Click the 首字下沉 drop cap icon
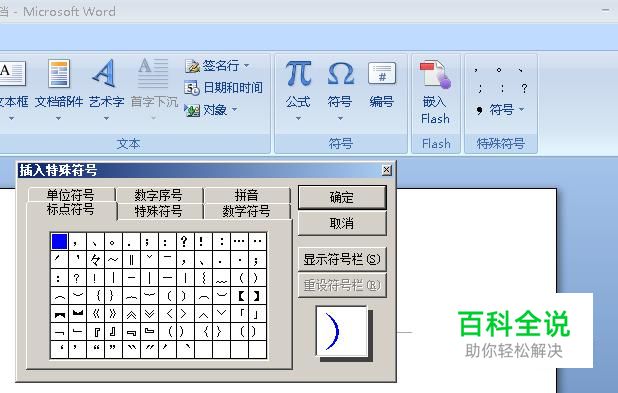This screenshot has width=618, height=393. coord(153,74)
